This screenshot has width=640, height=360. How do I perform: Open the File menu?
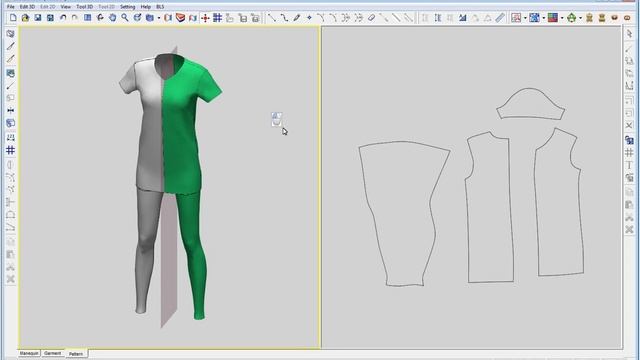(11, 7)
